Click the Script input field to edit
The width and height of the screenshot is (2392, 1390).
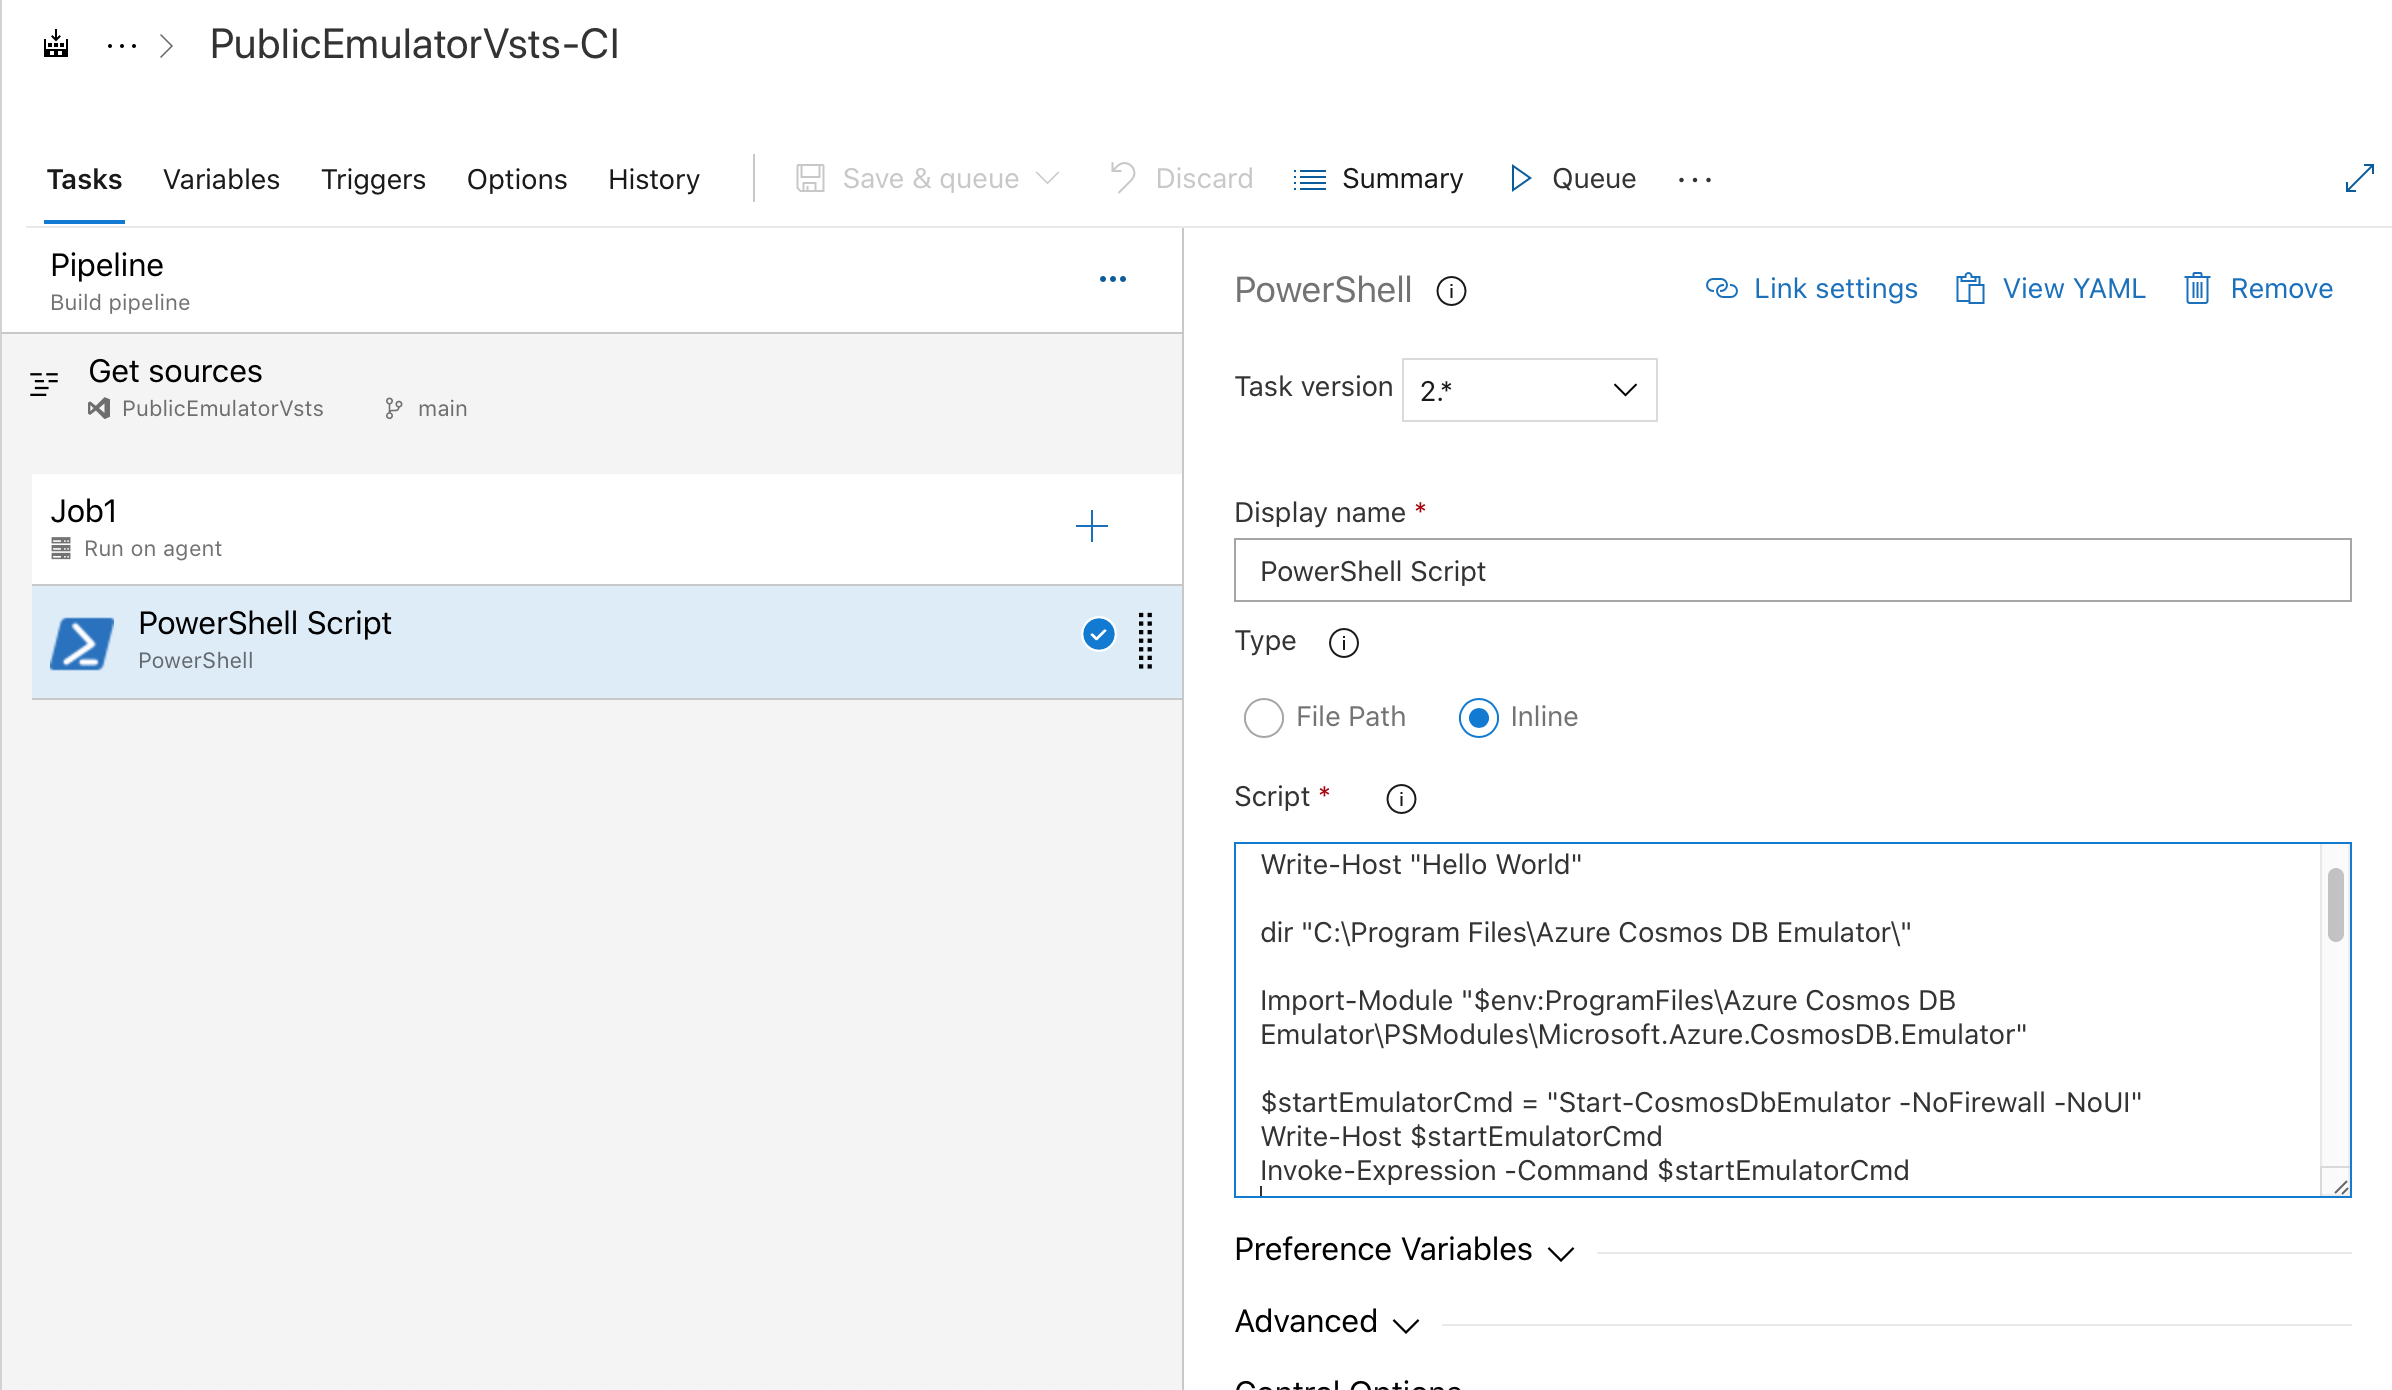1793,1019
